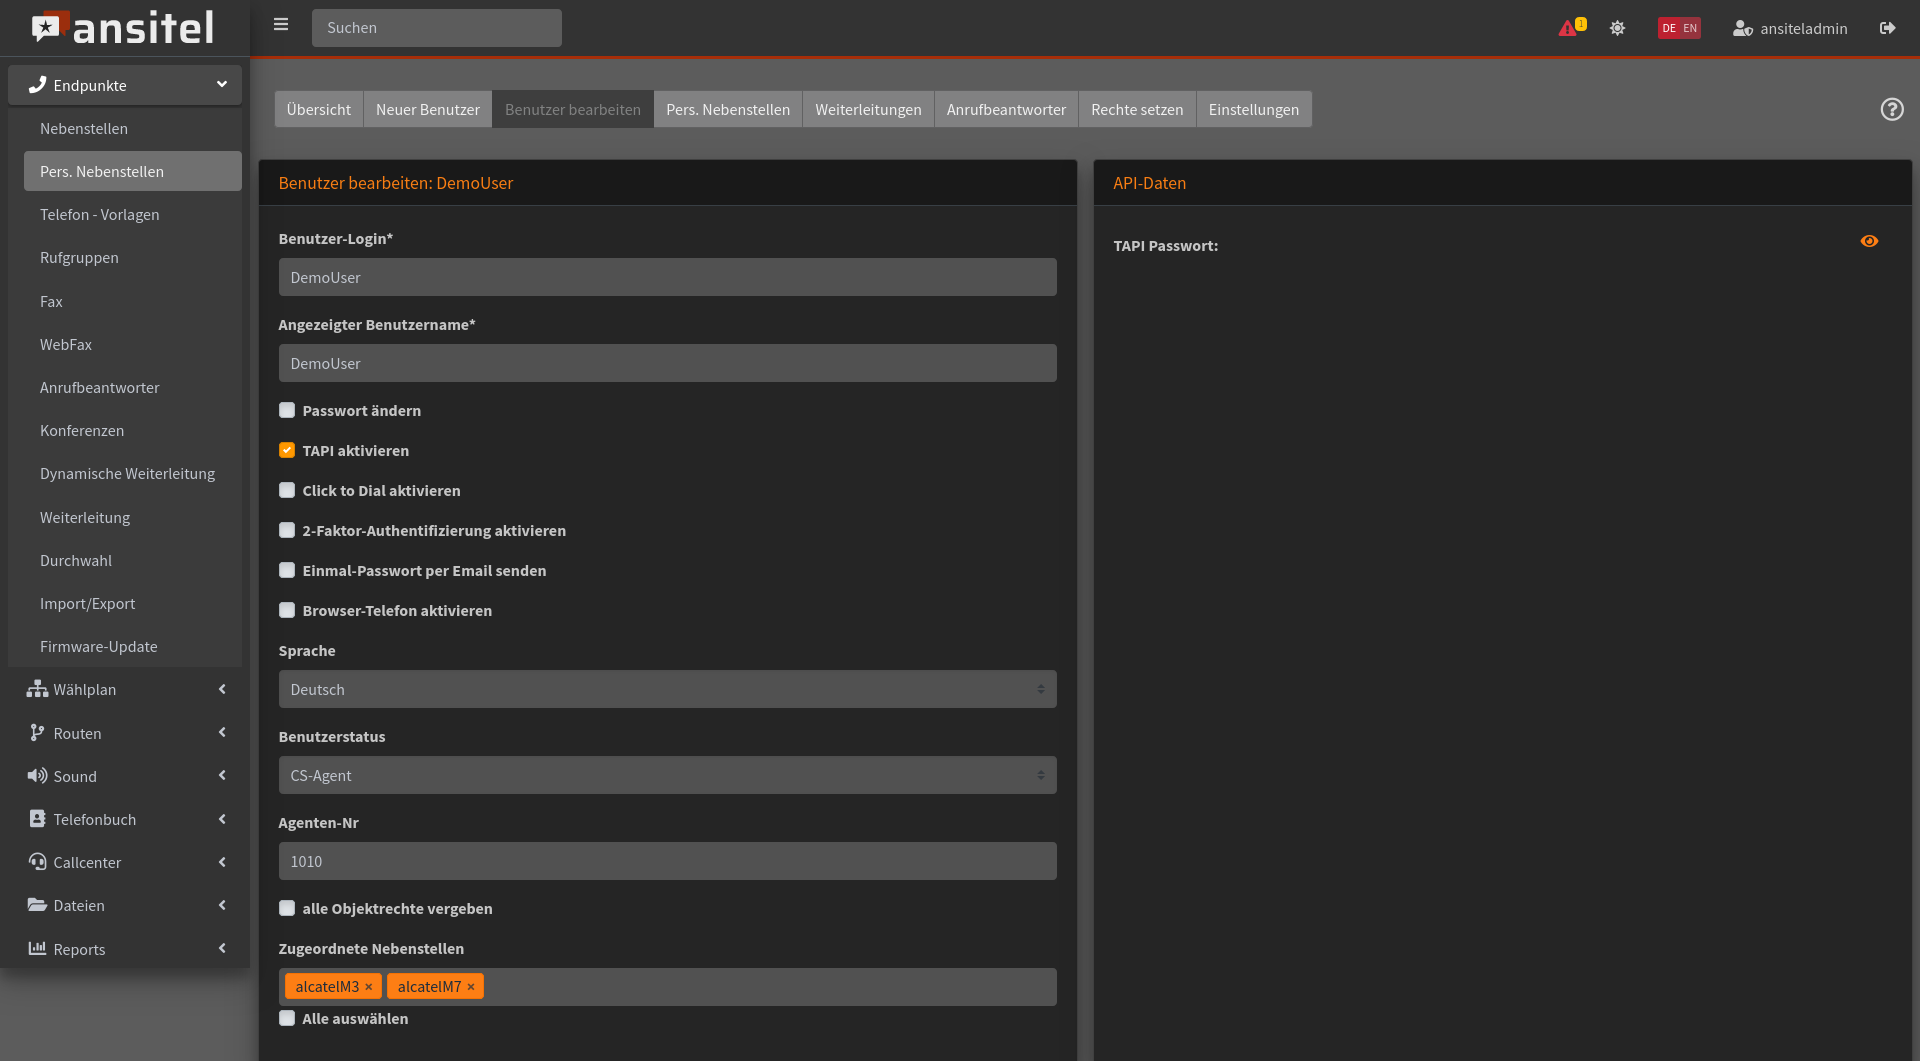1920x1061 pixels.
Task: Switch language to EN
Action: point(1690,28)
